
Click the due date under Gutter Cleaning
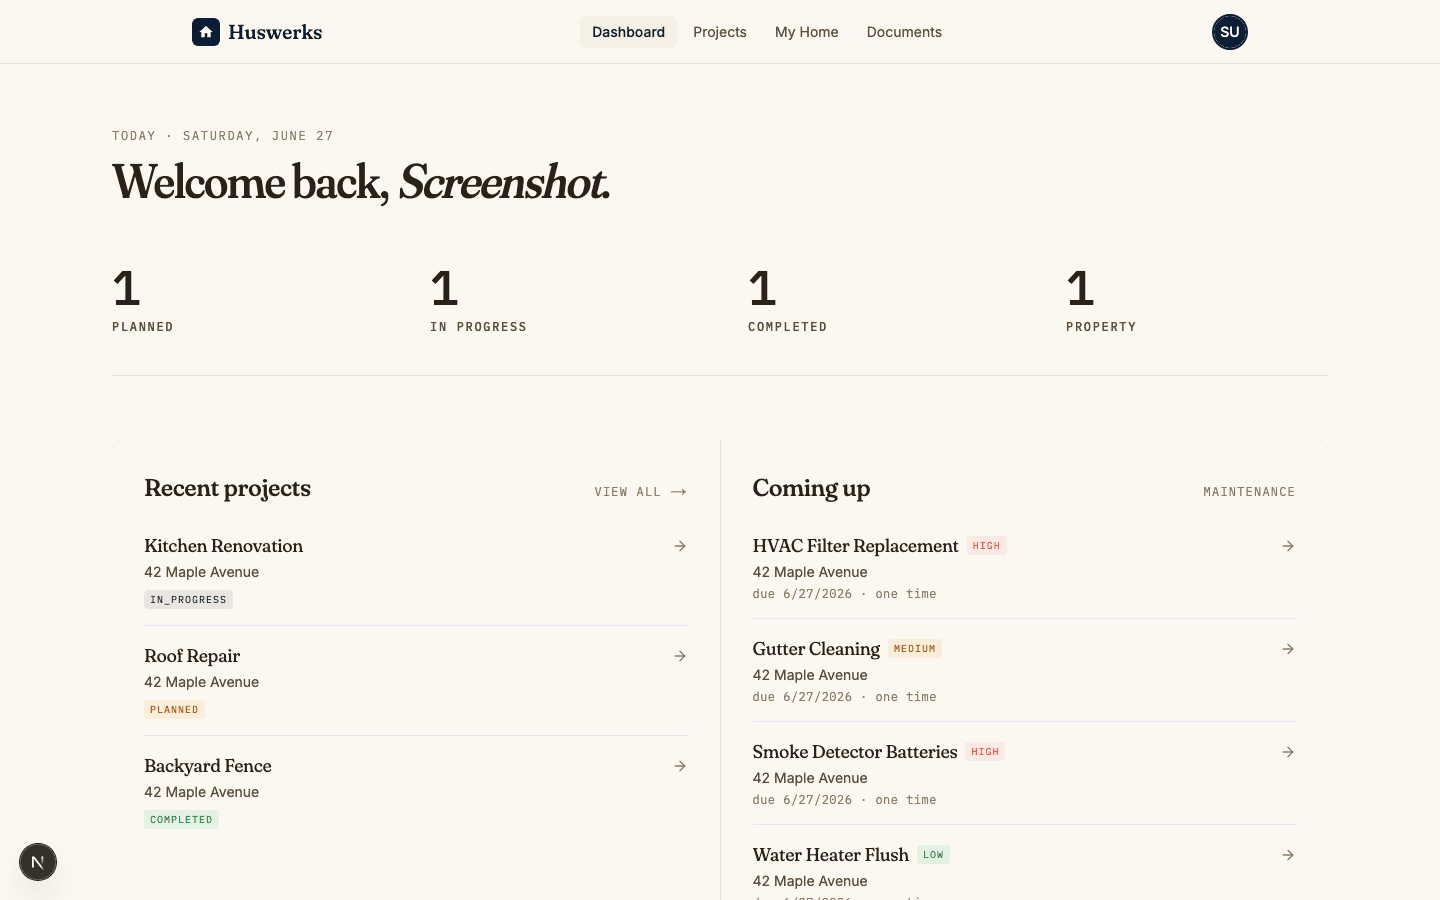844,697
